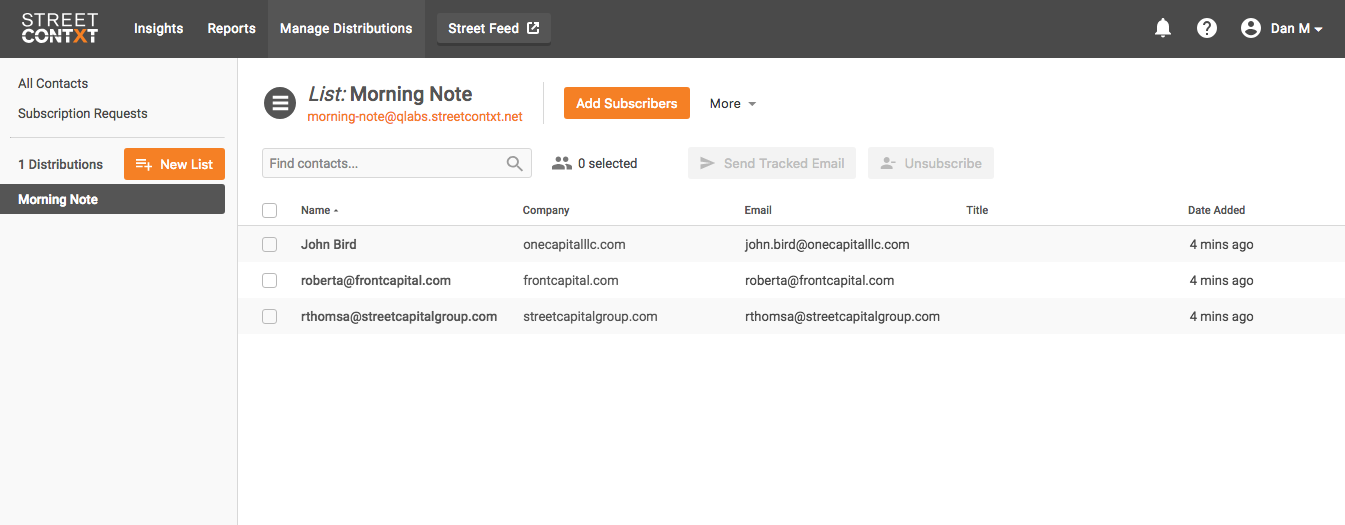
Task: Select the Morning Note list in sidebar
Action: pyautogui.click(x=112, y=199)
